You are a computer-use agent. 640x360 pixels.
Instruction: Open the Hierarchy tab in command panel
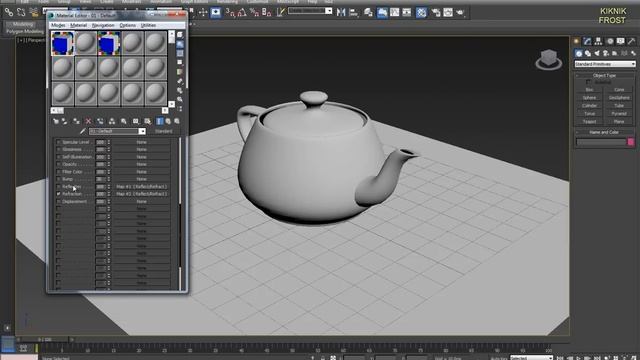(598, 41)
